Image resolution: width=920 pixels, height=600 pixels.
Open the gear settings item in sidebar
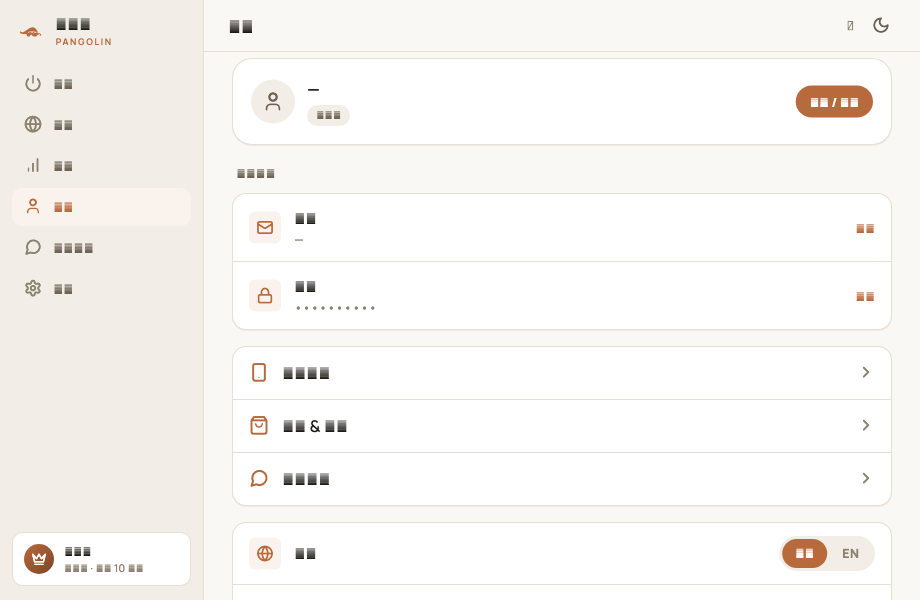click(x=101, y=289)
